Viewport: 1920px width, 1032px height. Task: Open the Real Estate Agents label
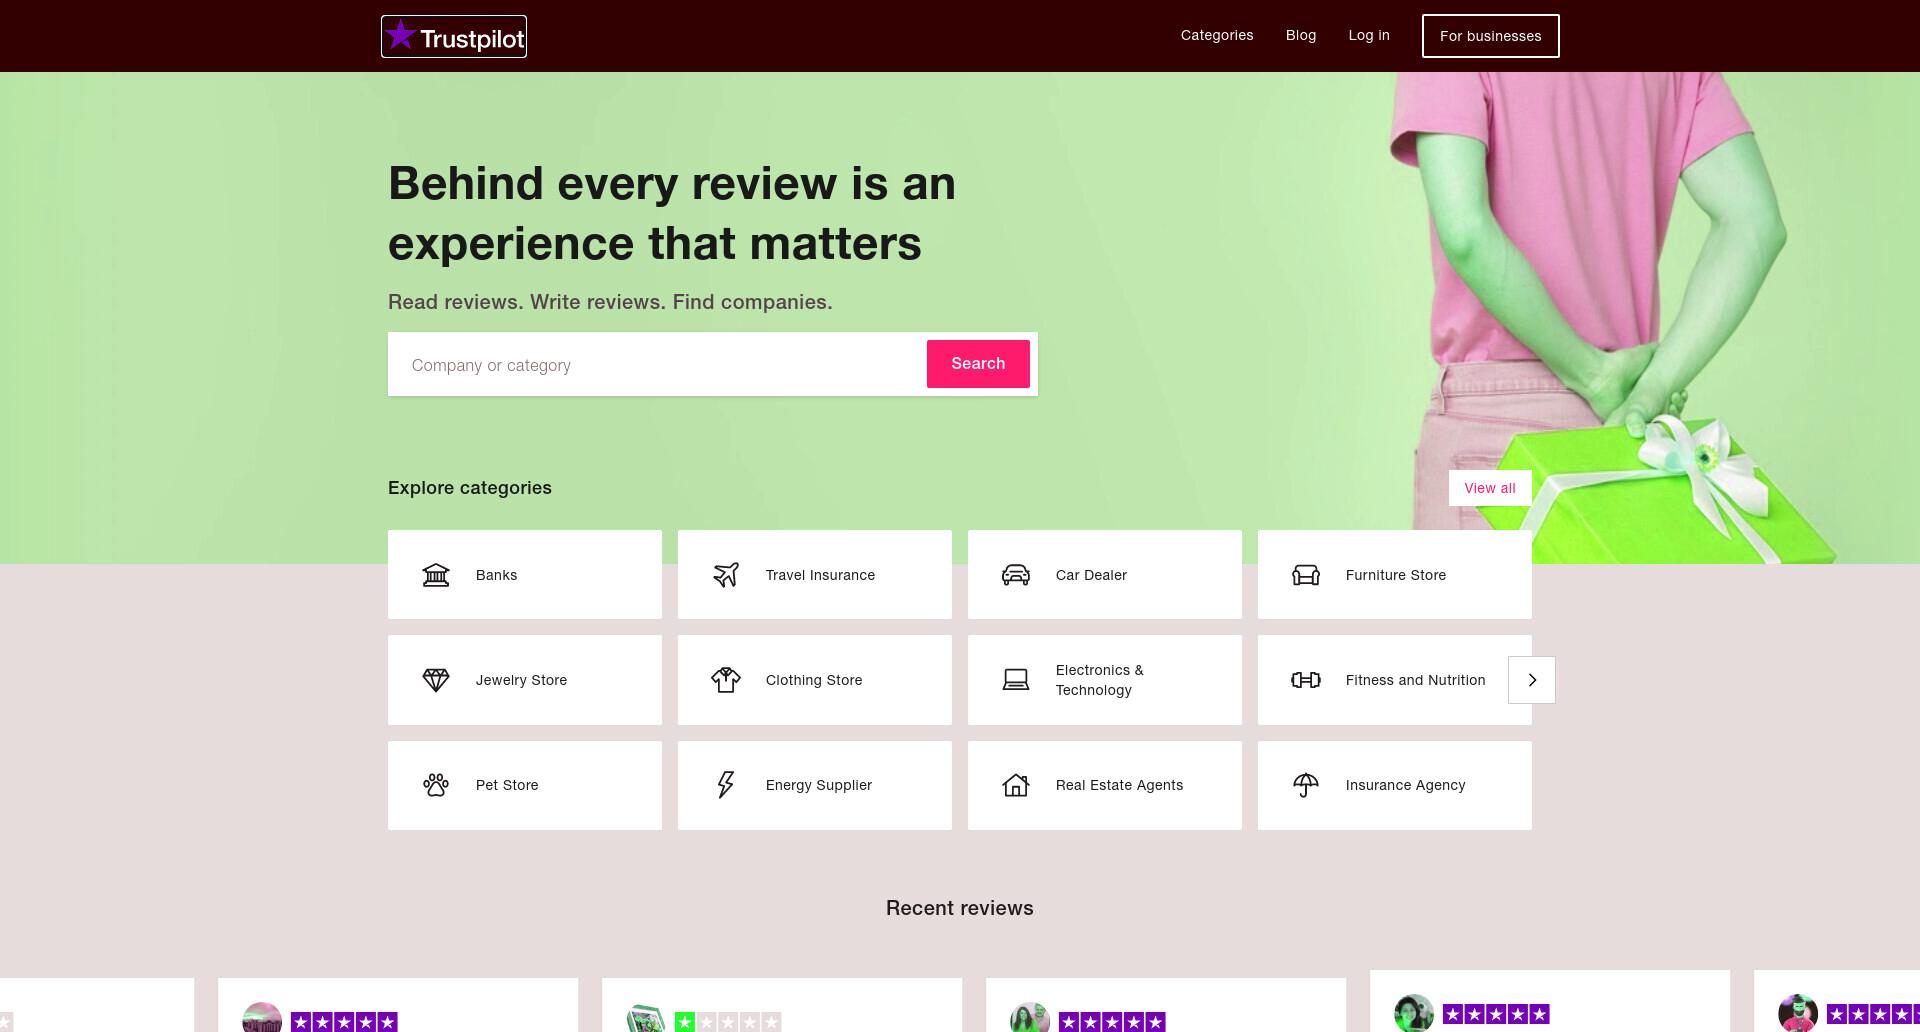[x=1119, y=785]
